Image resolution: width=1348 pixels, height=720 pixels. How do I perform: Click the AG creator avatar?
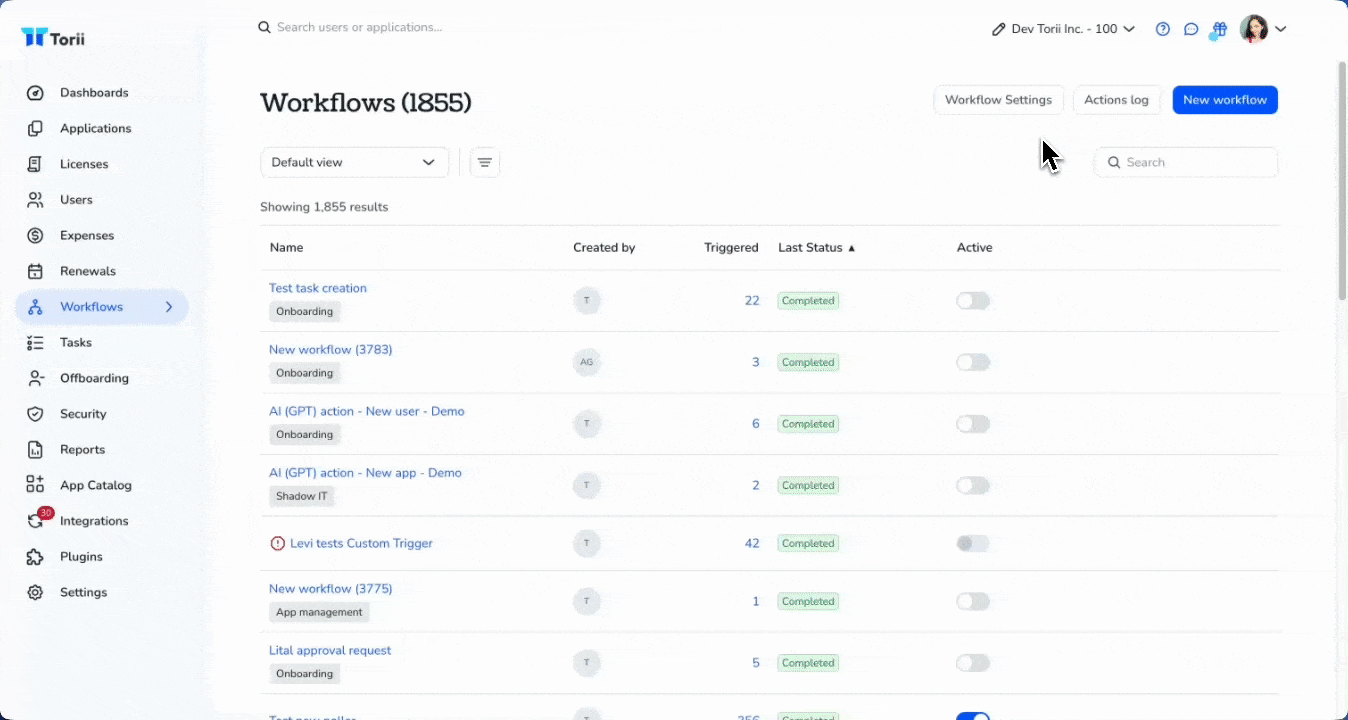pyautogui.click(x=587, y=362)
